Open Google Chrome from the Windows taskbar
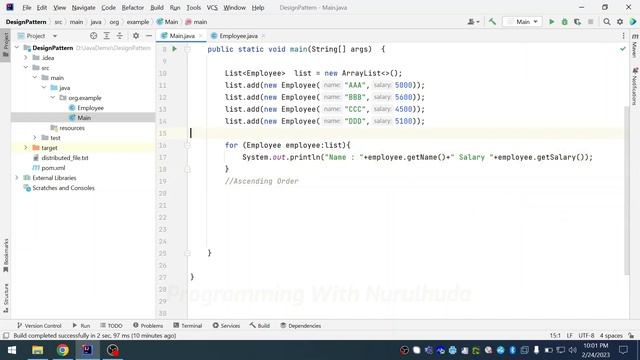This screenshot has height=360, width=640. click(62, 350)
